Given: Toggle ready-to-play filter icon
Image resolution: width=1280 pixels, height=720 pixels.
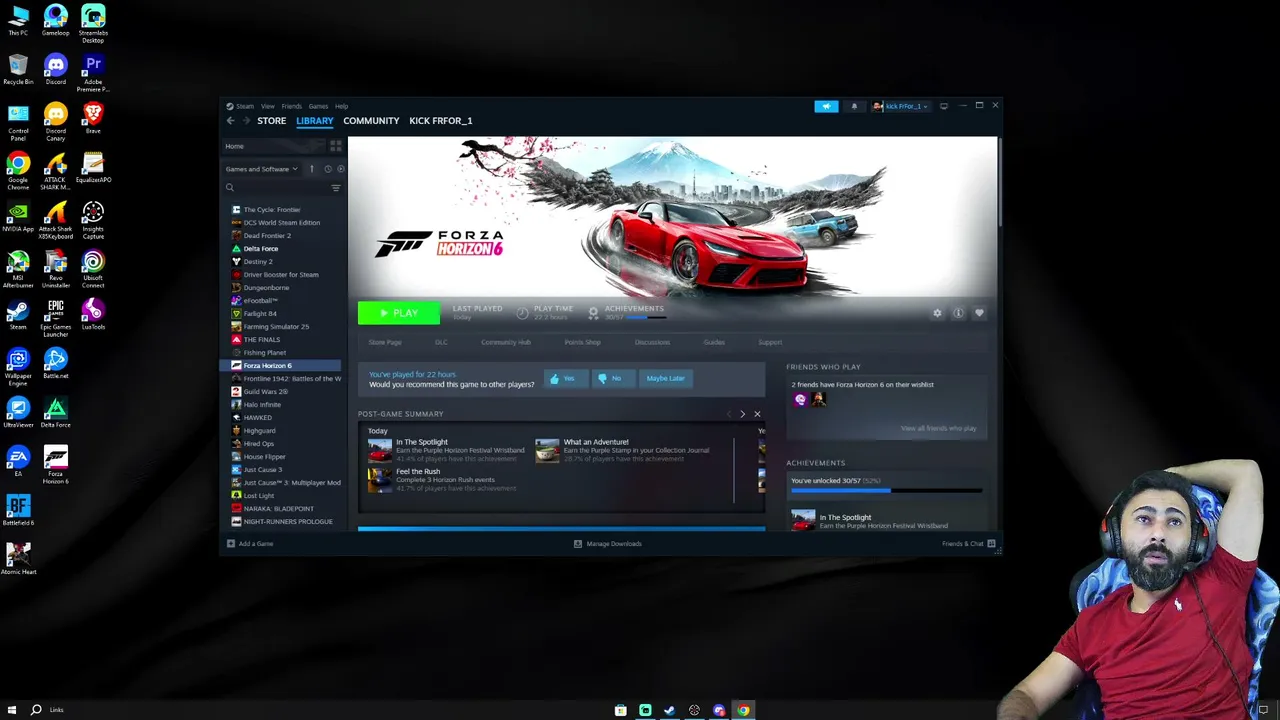Looking at the screenshot, I should pos(340,169).
